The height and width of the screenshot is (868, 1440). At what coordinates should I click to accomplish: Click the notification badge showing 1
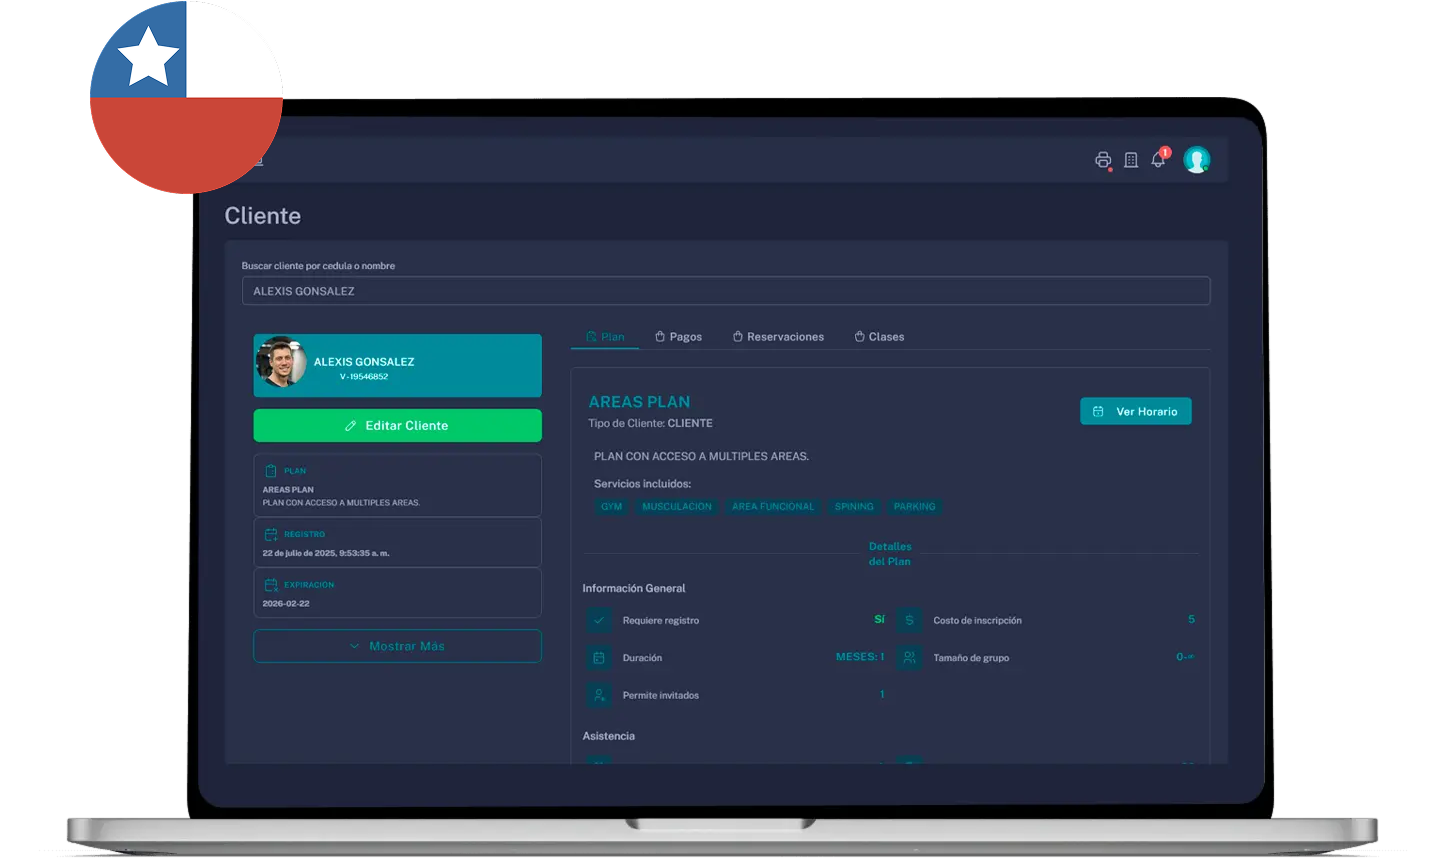pos(1165,151)
